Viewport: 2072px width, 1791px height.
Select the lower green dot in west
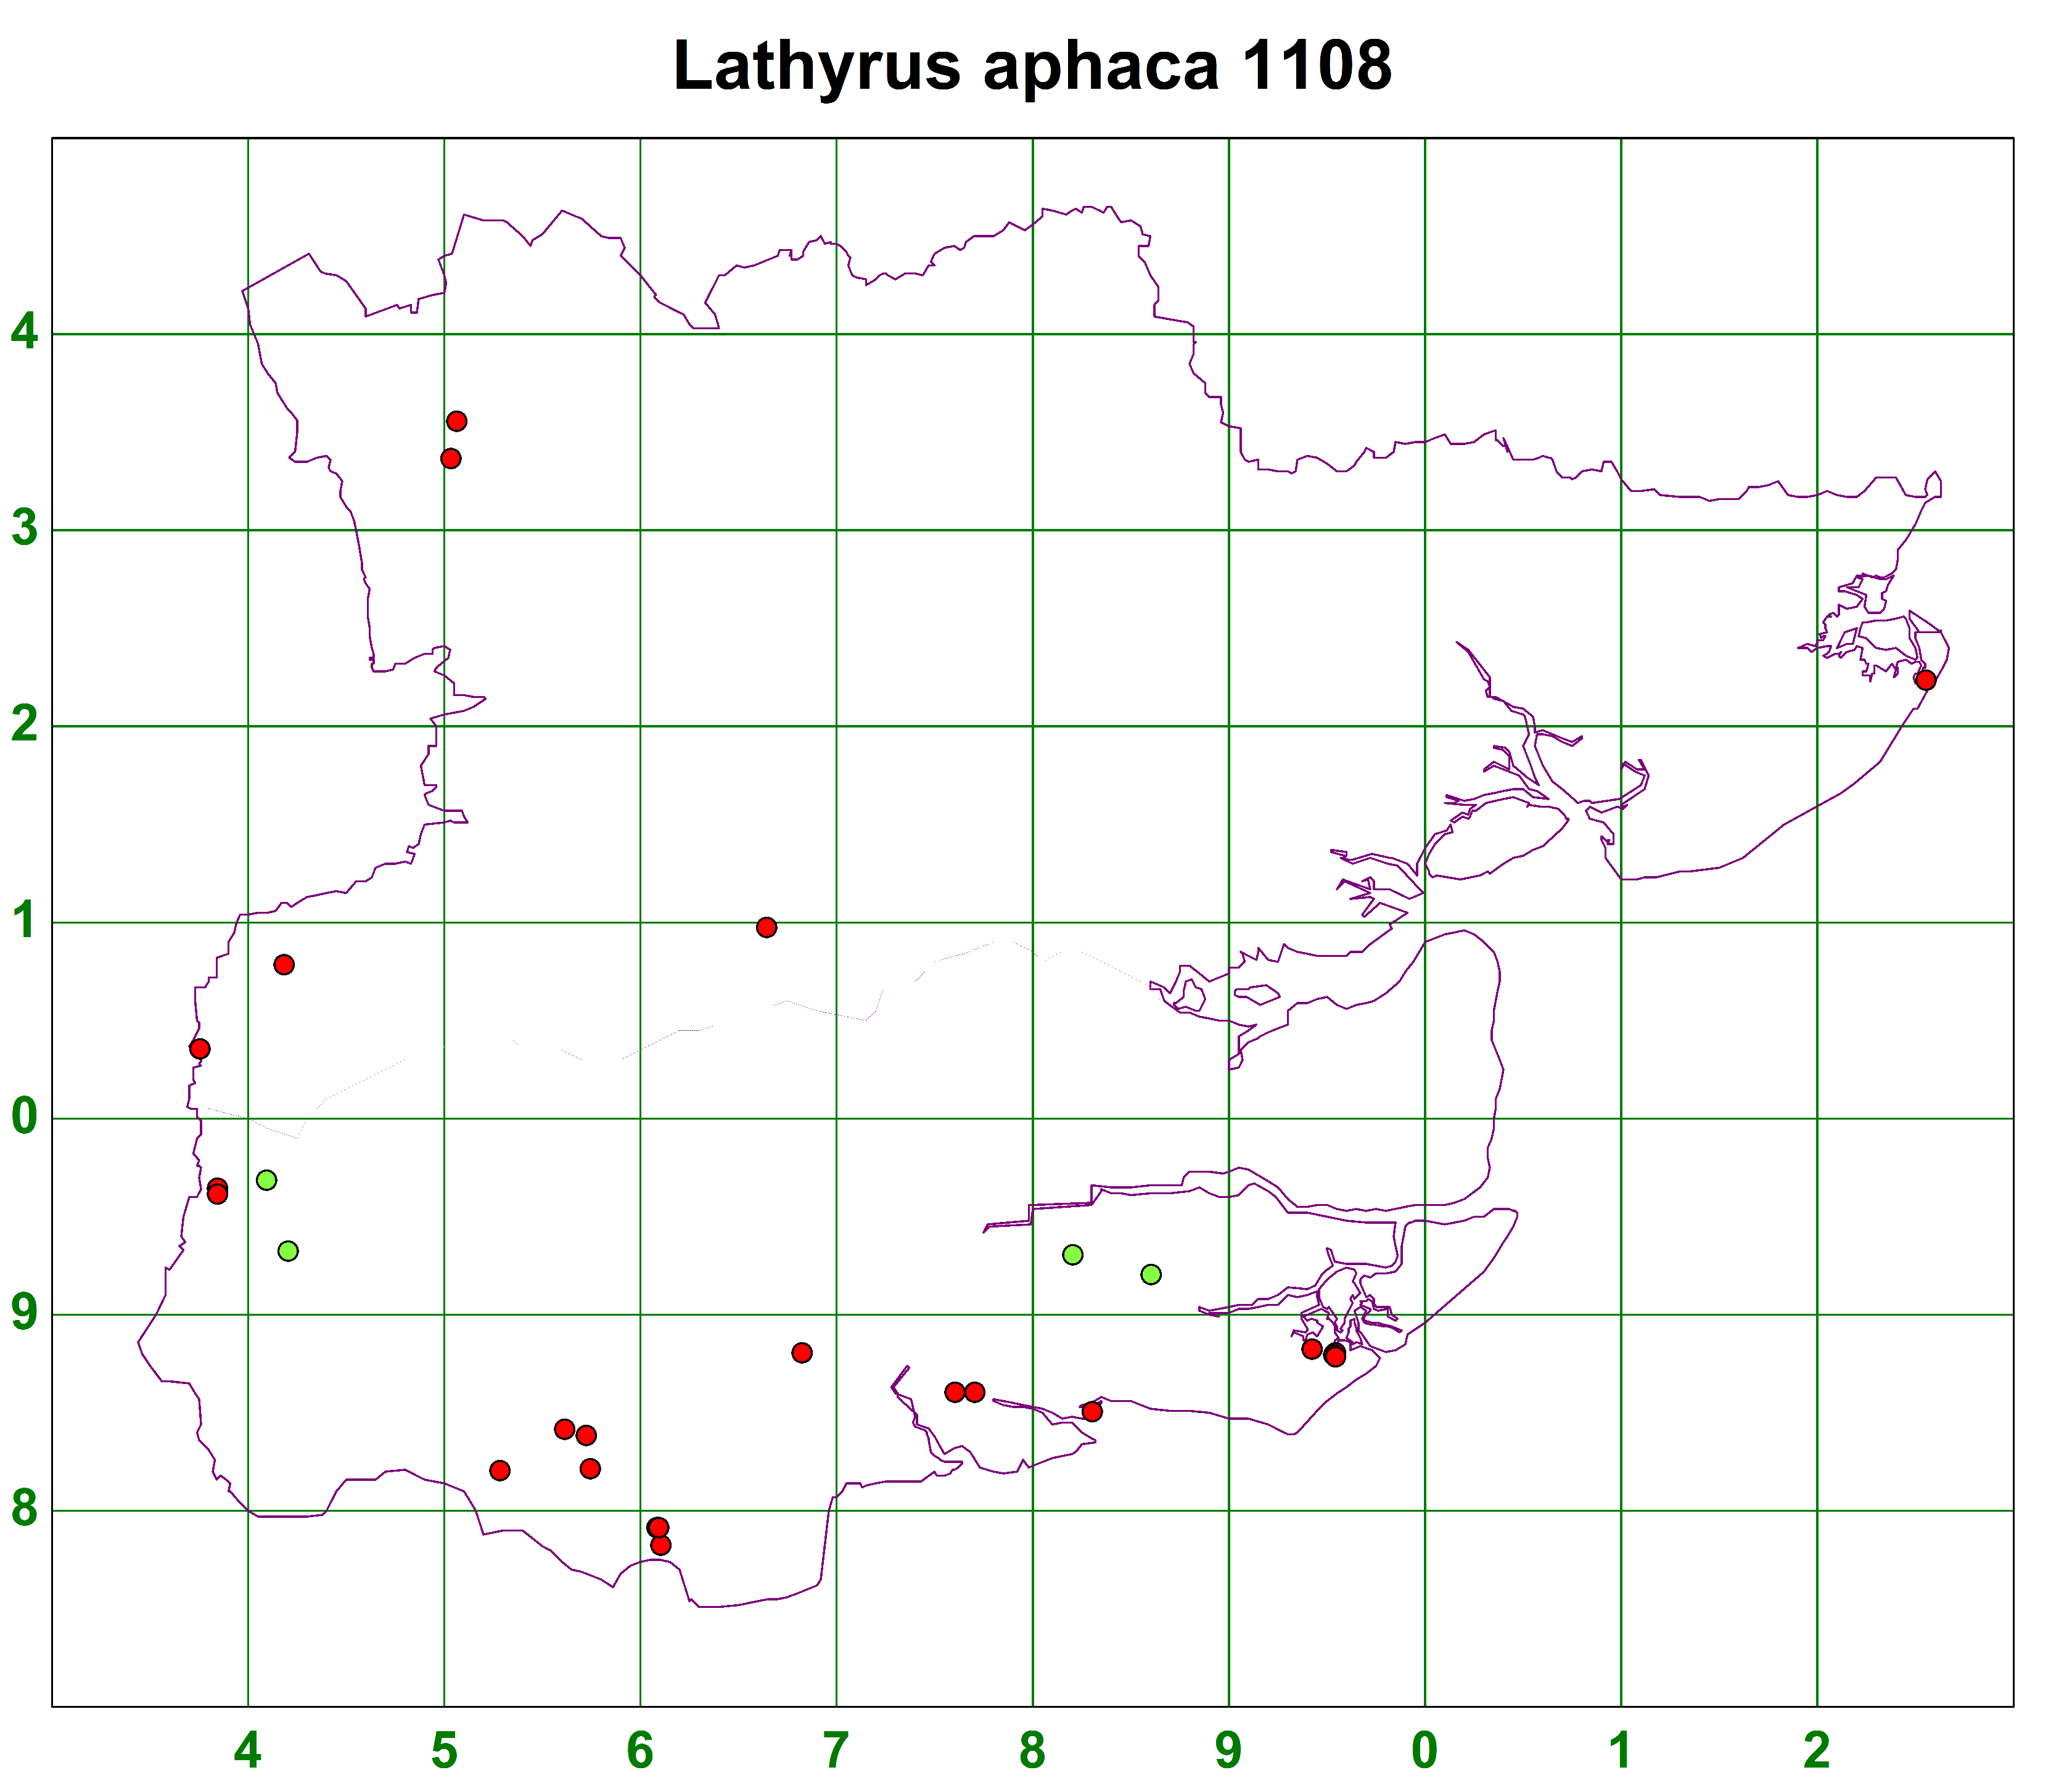pos(288,1251)
